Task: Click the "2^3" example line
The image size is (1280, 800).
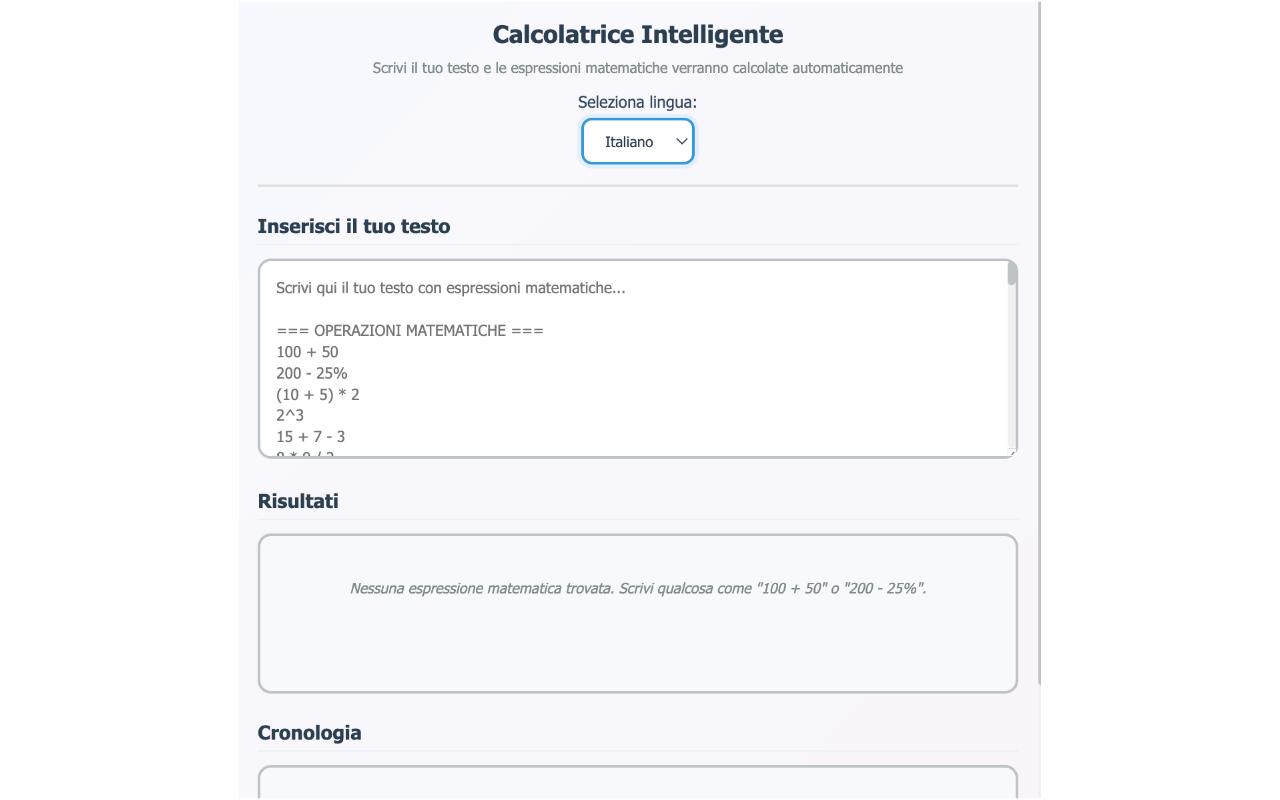Action: coord(290,415)
